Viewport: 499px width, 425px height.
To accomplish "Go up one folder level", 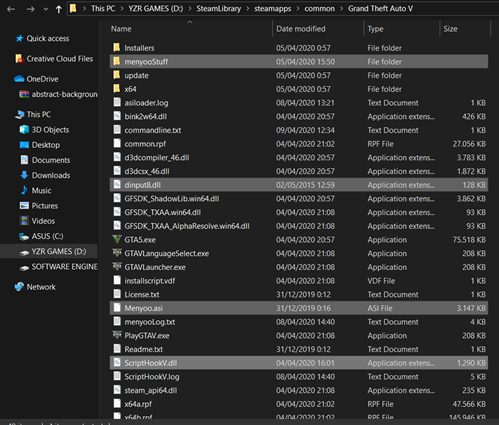I will click(59, 9).
